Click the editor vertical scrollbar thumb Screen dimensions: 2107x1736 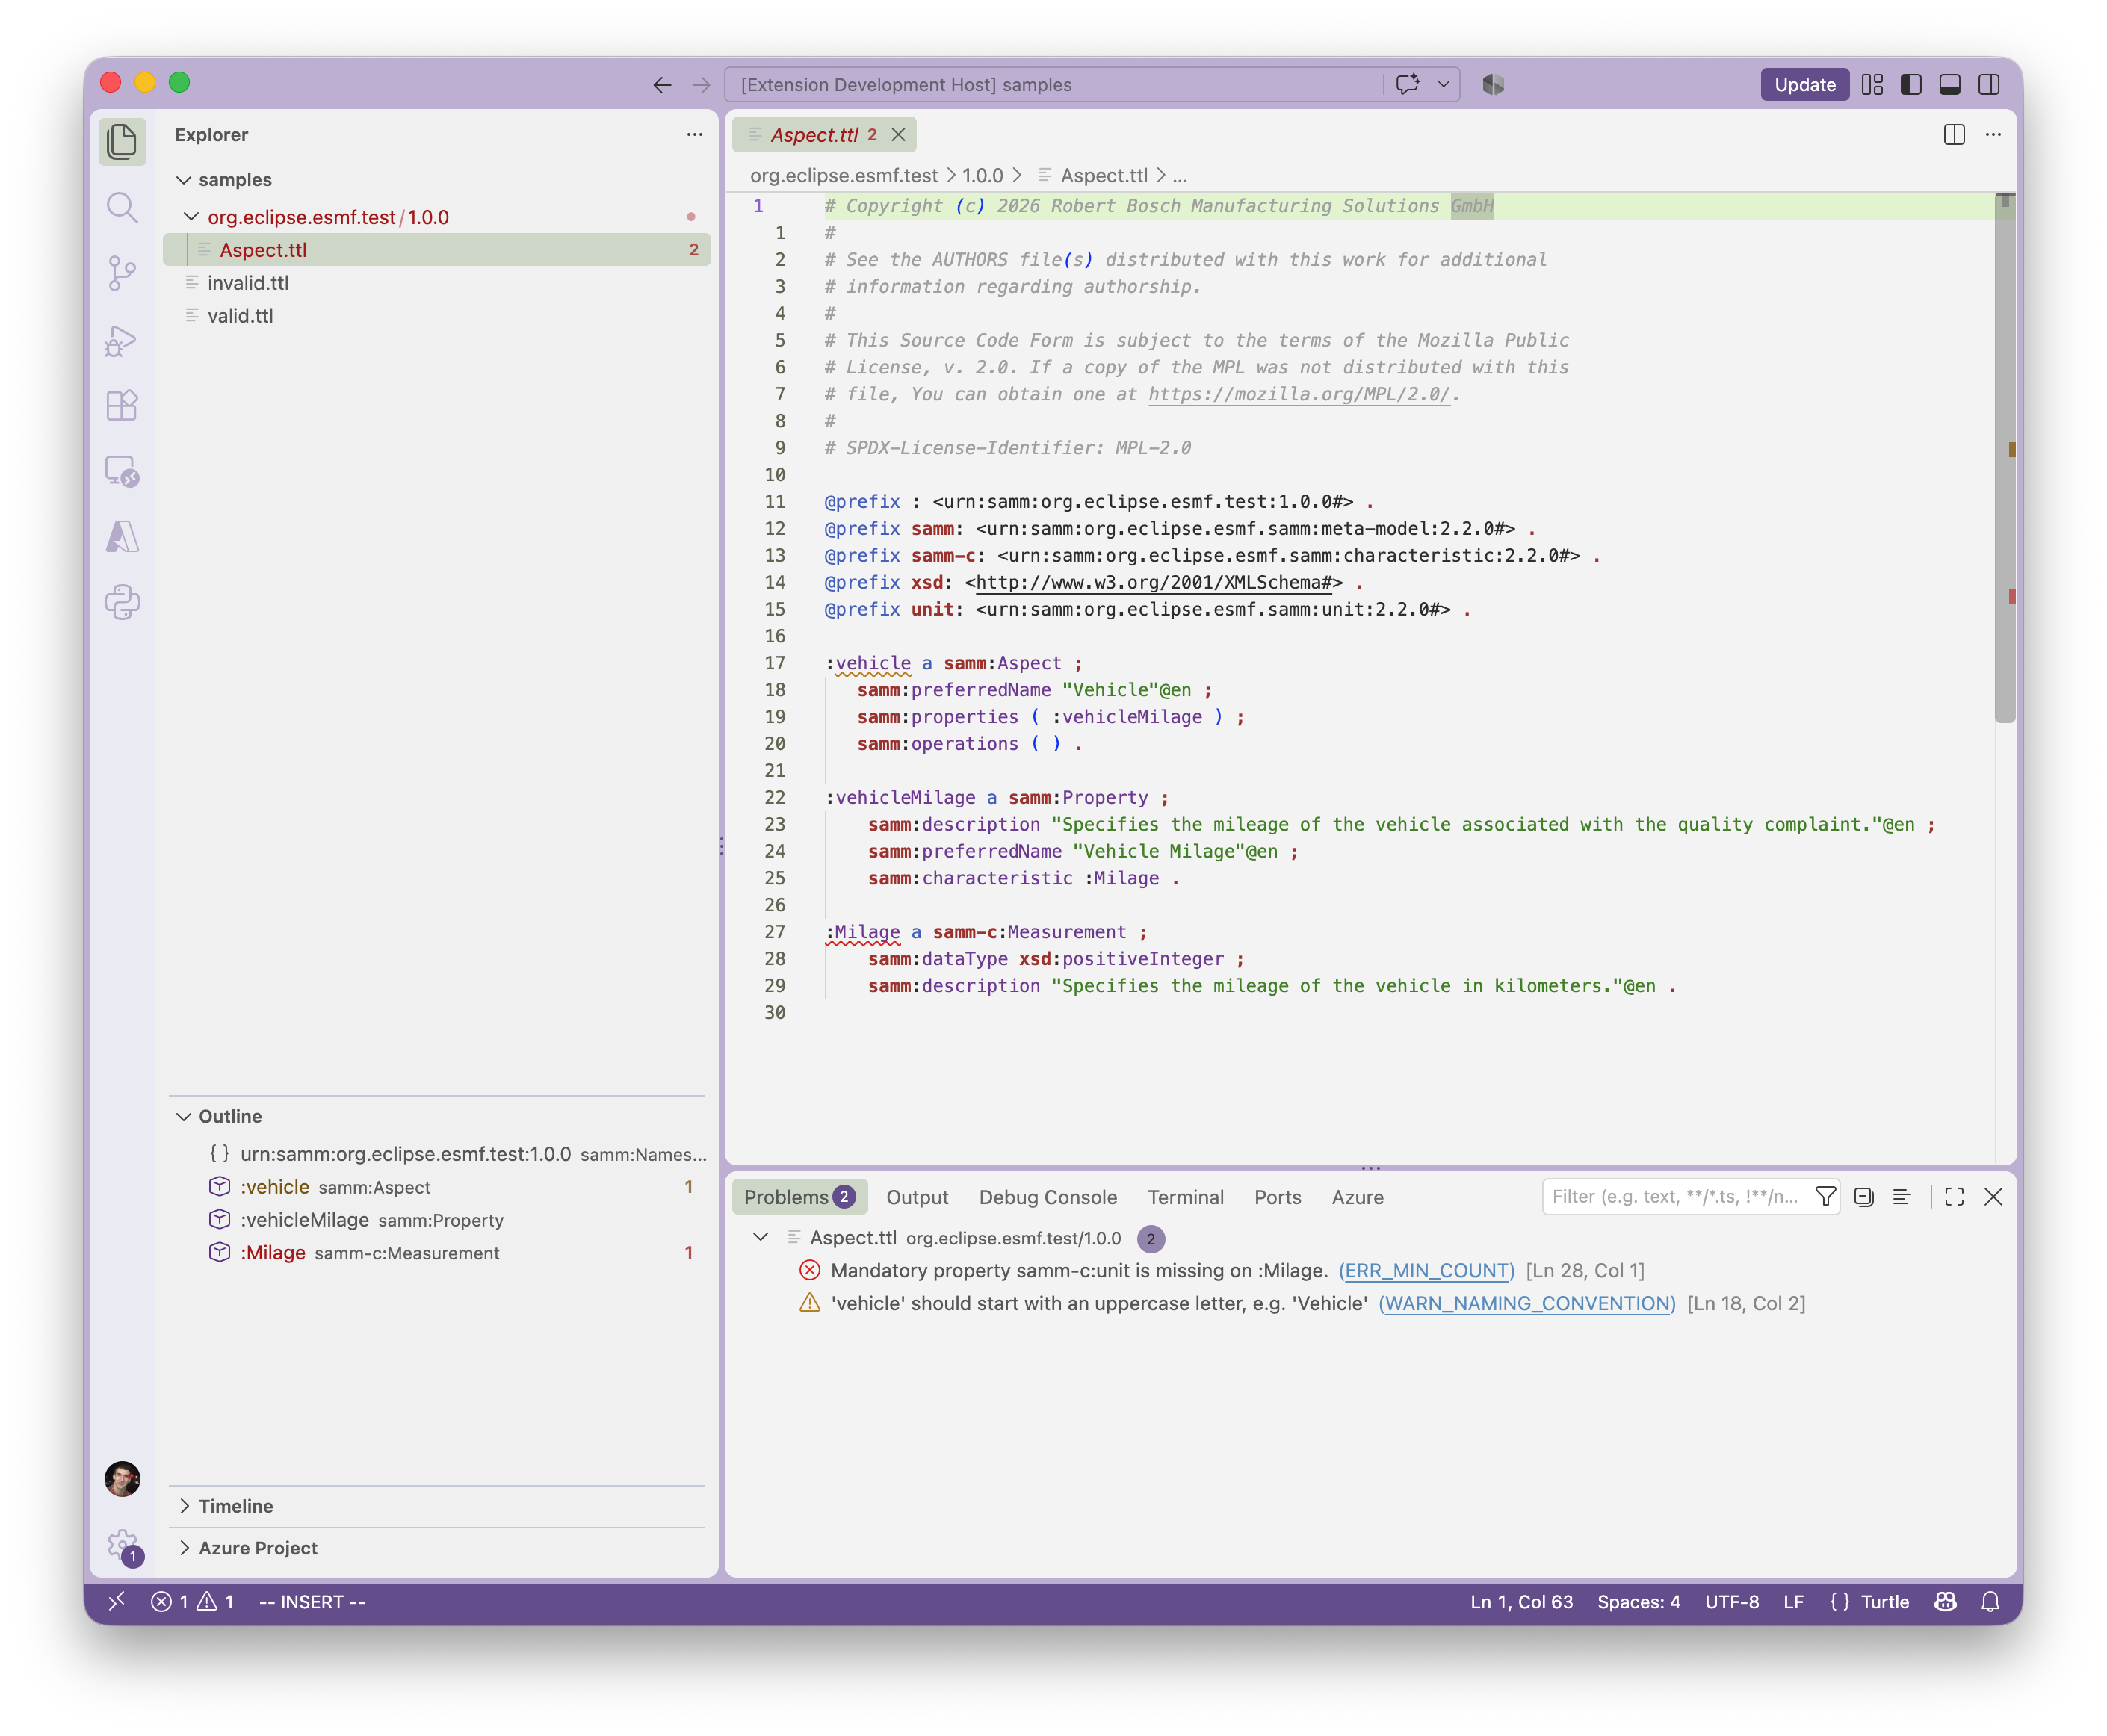tap(2004, 457)
